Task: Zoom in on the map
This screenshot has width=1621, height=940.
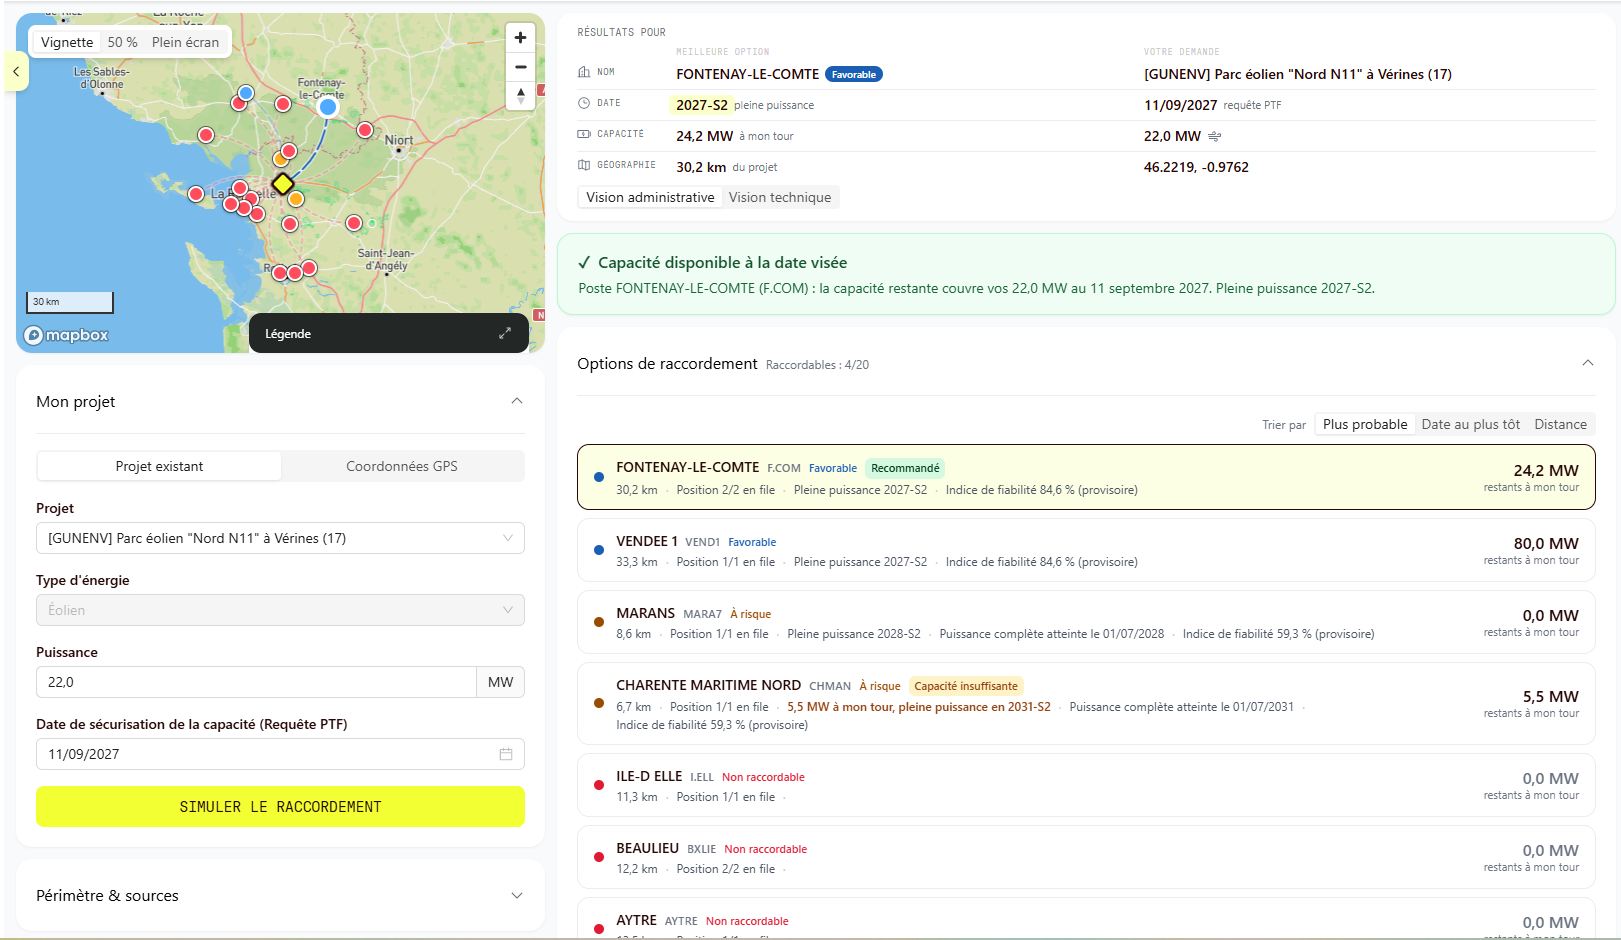Action: coord(520,38)
